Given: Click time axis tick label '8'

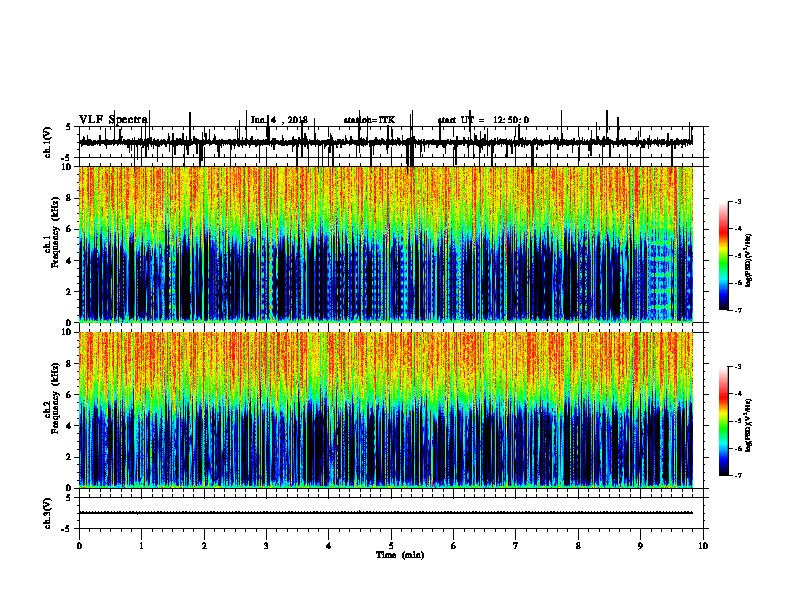Looking at the screenshot, I should click(x=578, y=546).
